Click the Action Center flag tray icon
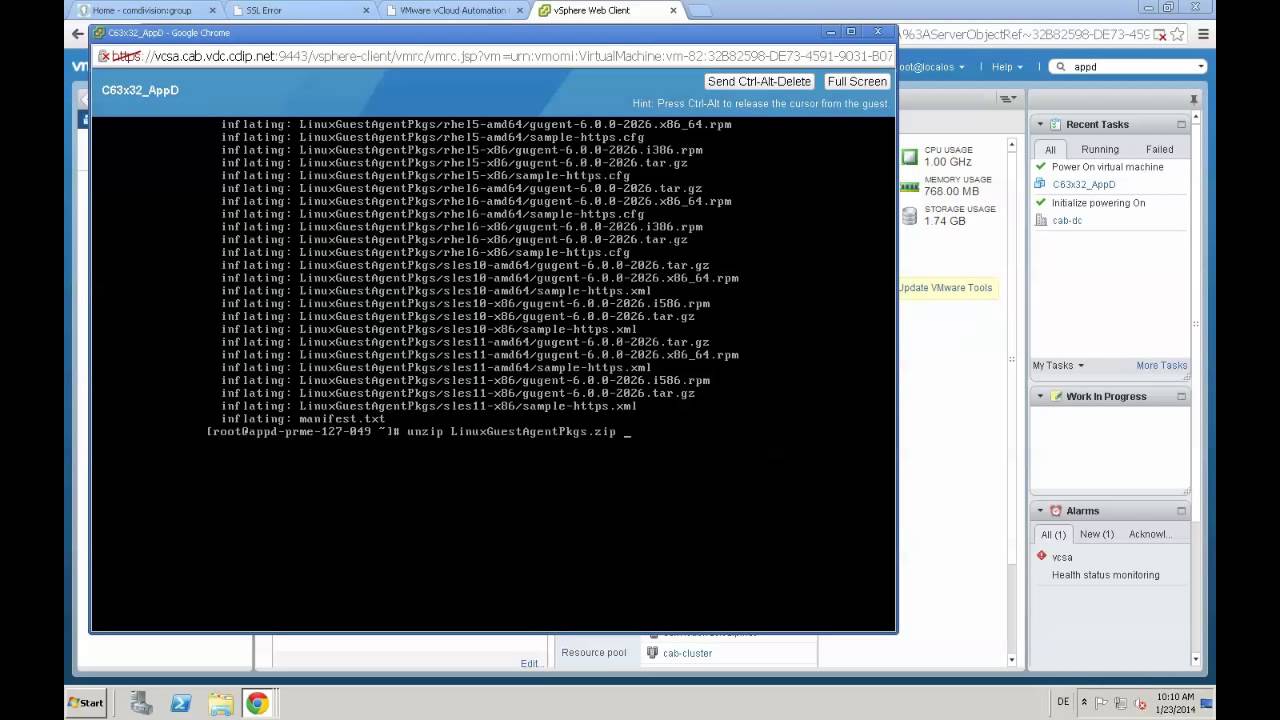 [1102, 703]
